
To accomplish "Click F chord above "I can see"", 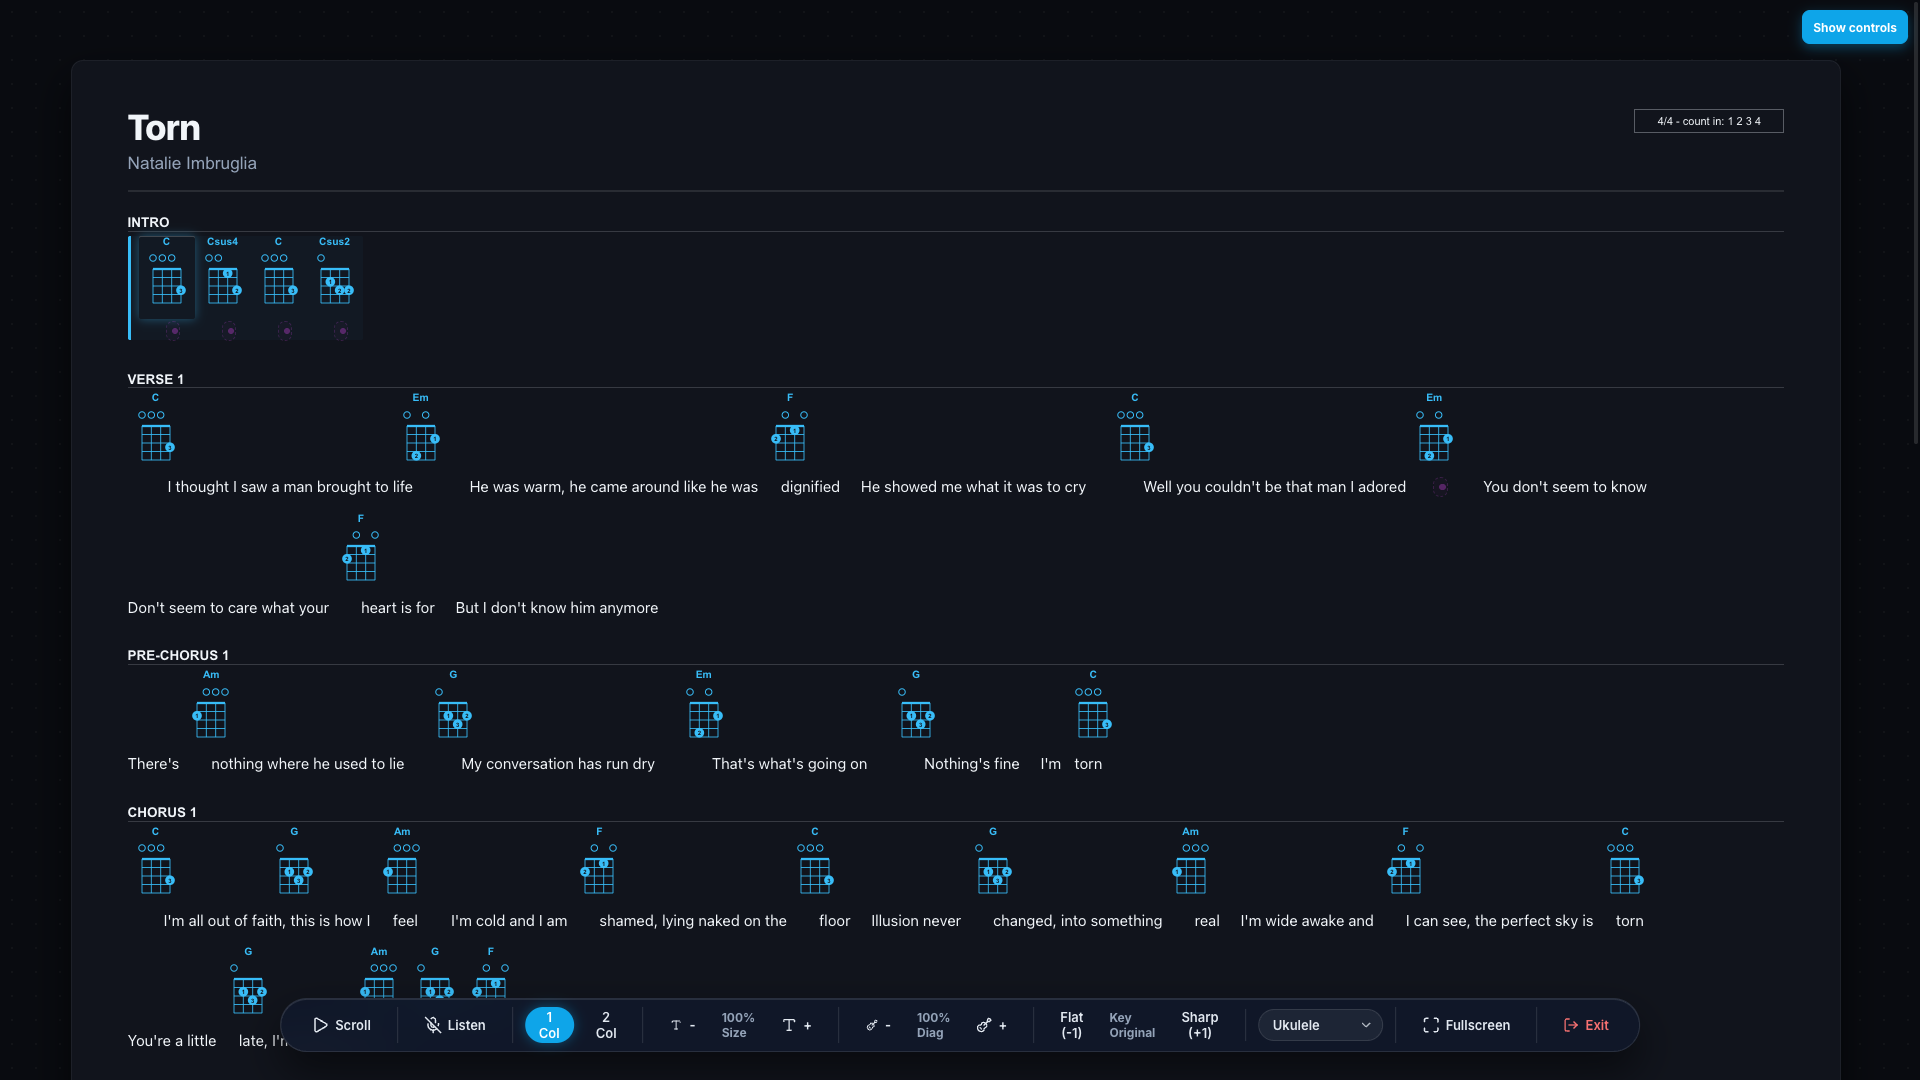I will click(1405, 862).
